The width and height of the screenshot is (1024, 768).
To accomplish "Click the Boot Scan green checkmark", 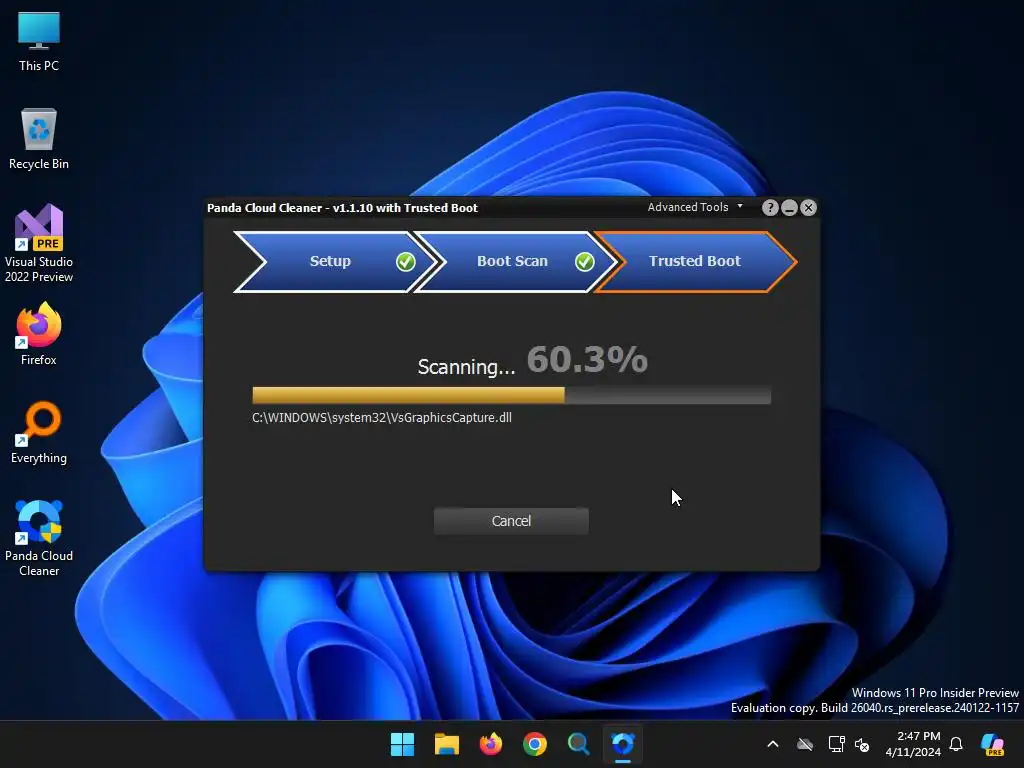I will pos(584,262).
